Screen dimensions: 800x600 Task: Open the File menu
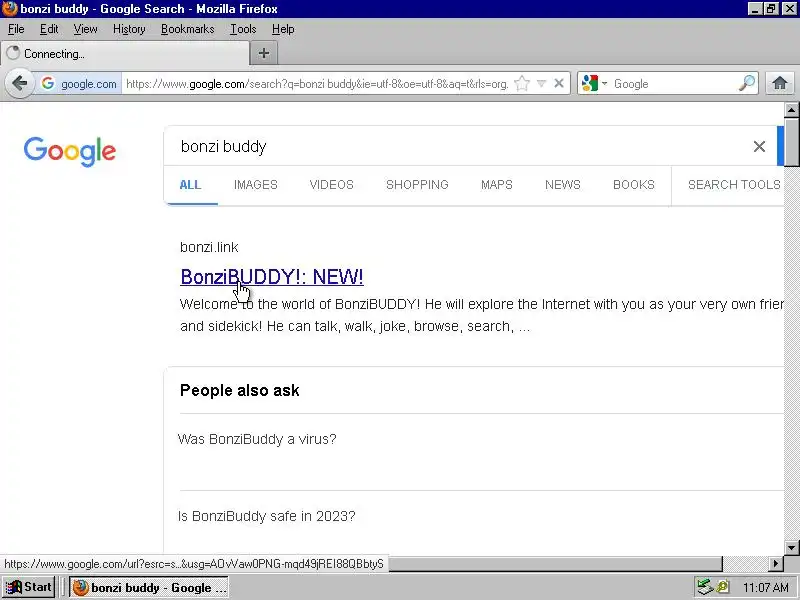(x=16, y=29)
